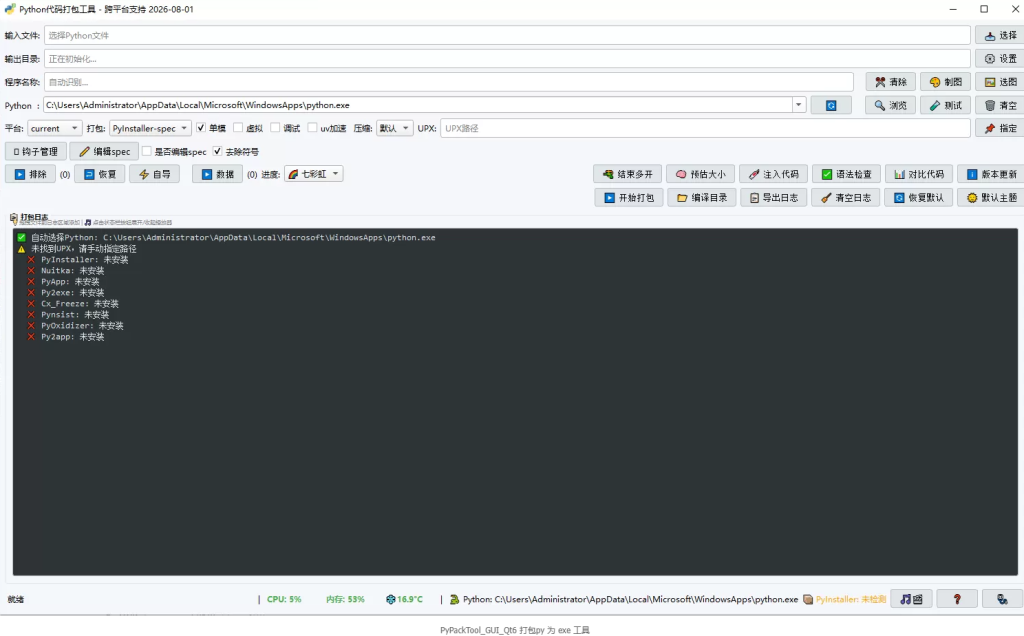Image resolution: width=1024 pixels, height=636 pixels.
Task: Click the 清空 trash button
Action: tap(999, 105)
